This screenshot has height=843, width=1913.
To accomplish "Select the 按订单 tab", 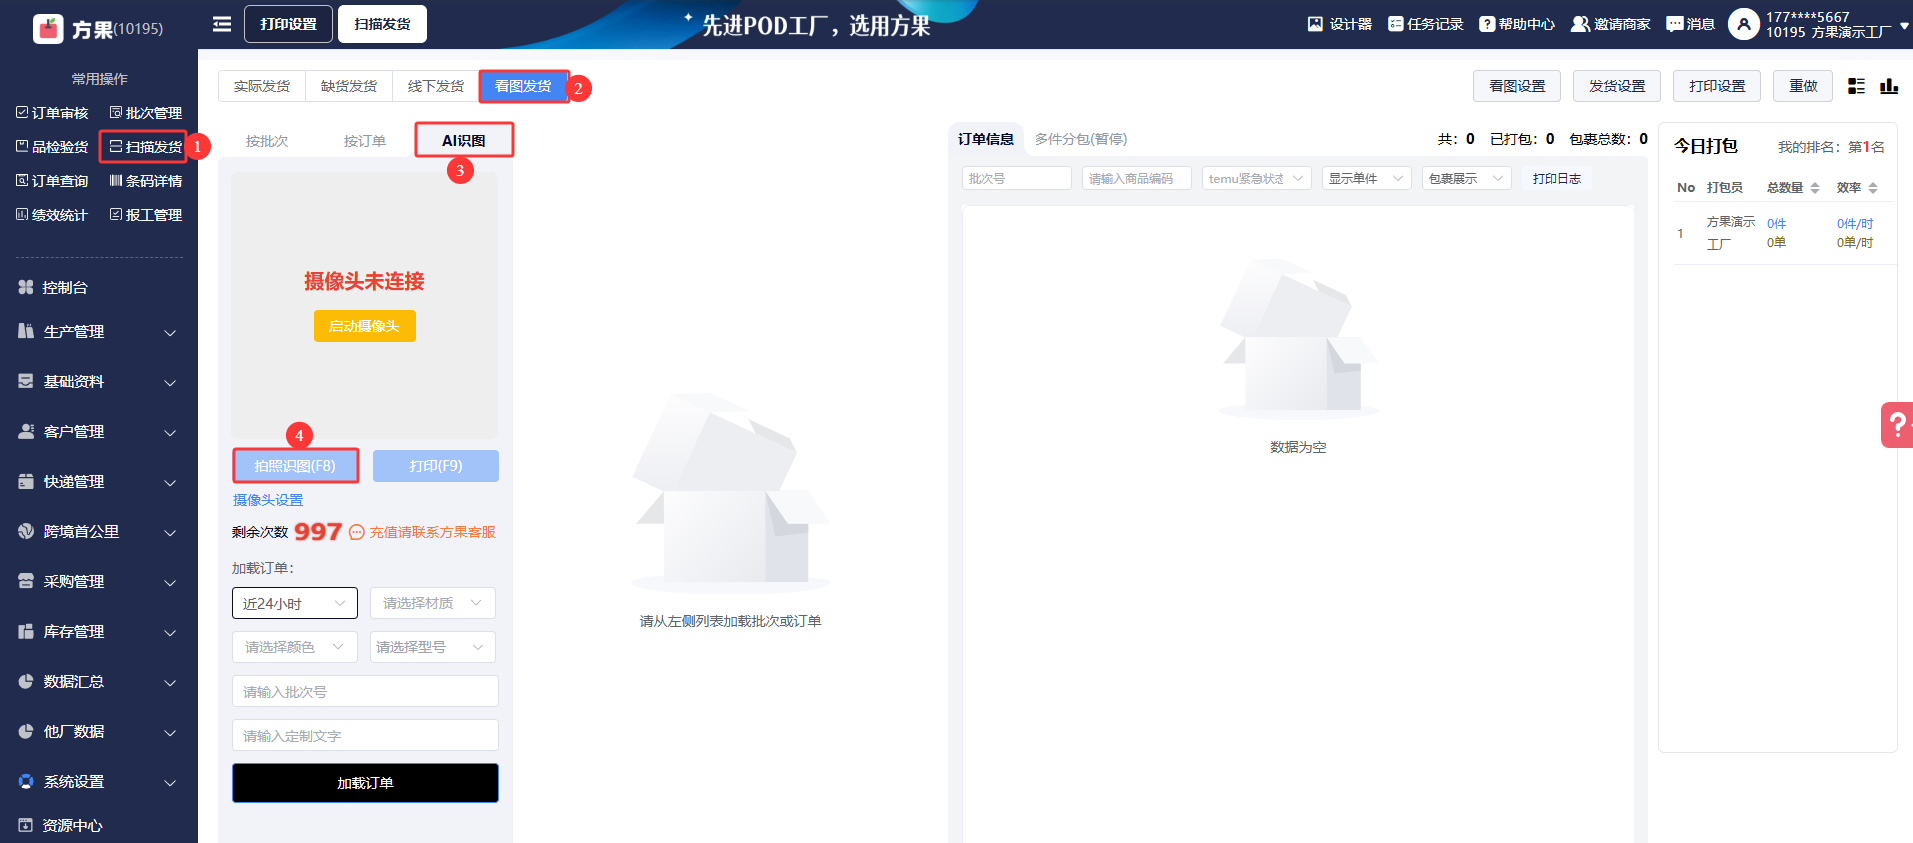I will pyautogui.click(x=365, y=141).
